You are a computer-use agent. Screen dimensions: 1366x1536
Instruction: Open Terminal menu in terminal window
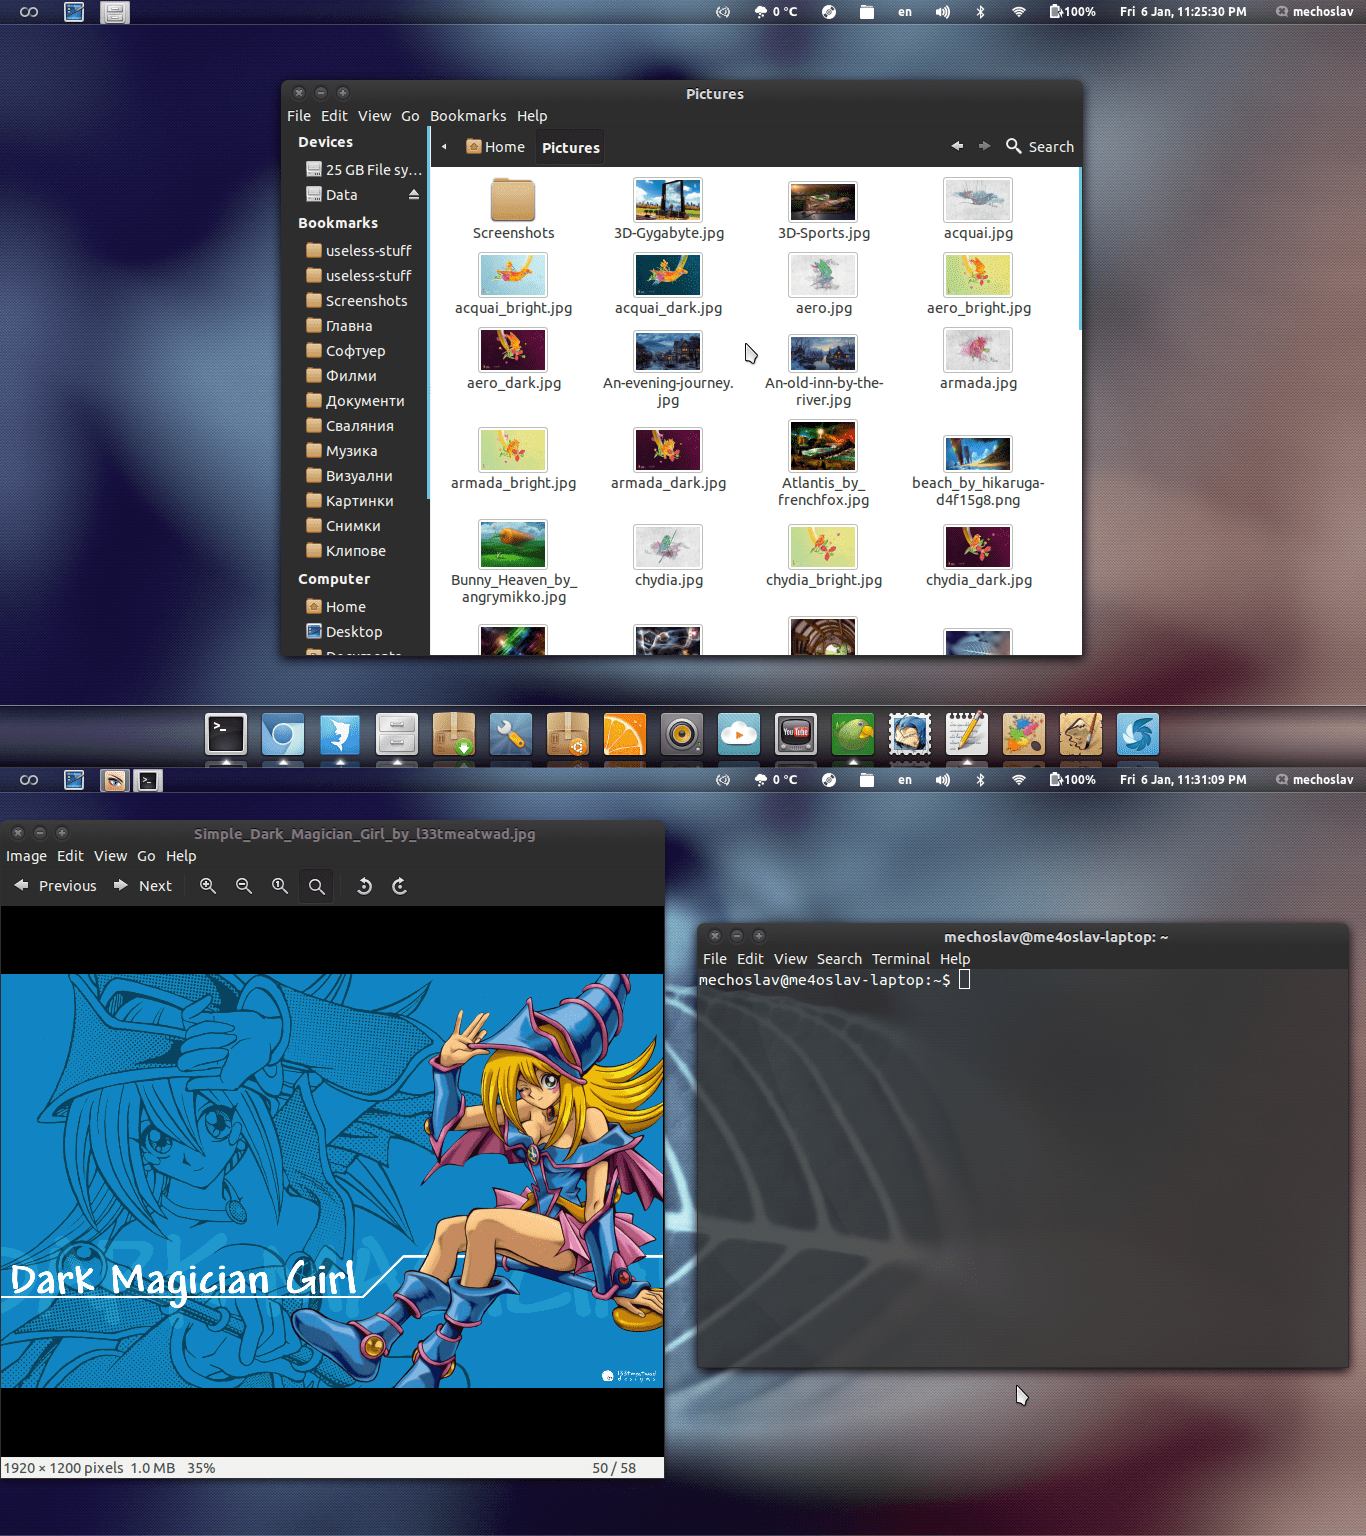(x=901, y=959)
